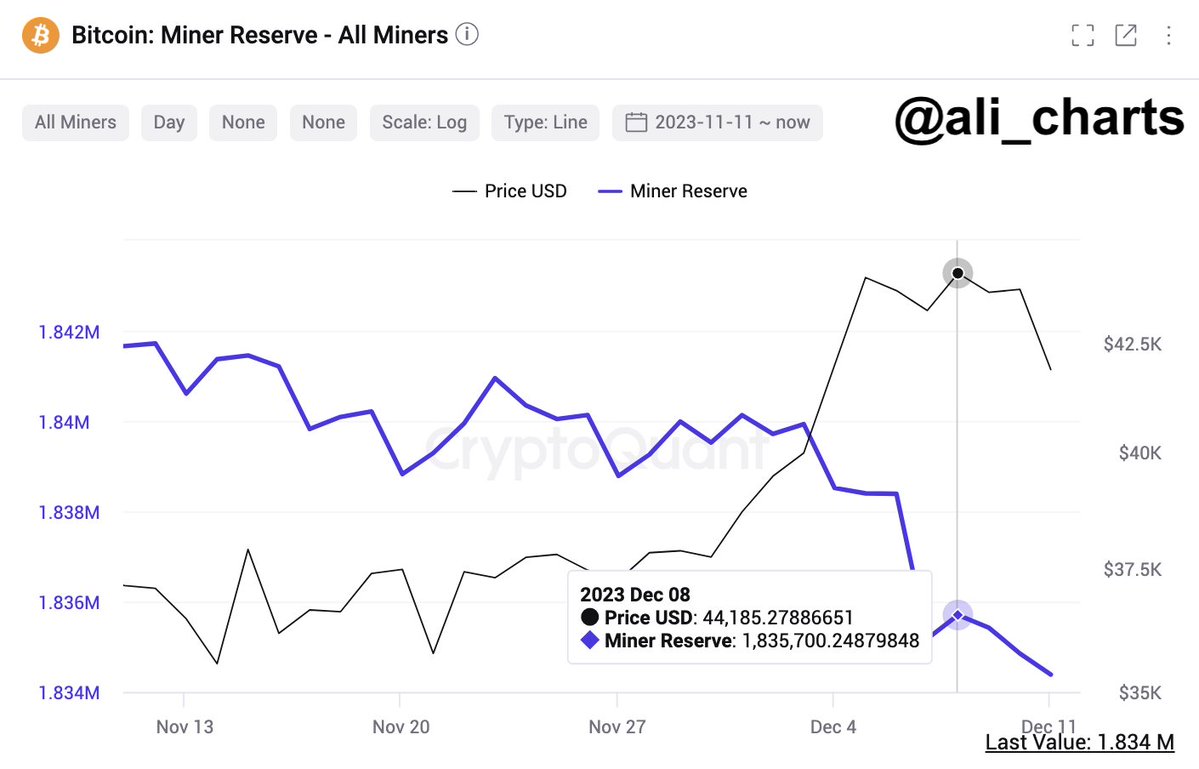Open the Day interval dropdown
This screenshot has width=1199, height=769.
pos(169,122)
